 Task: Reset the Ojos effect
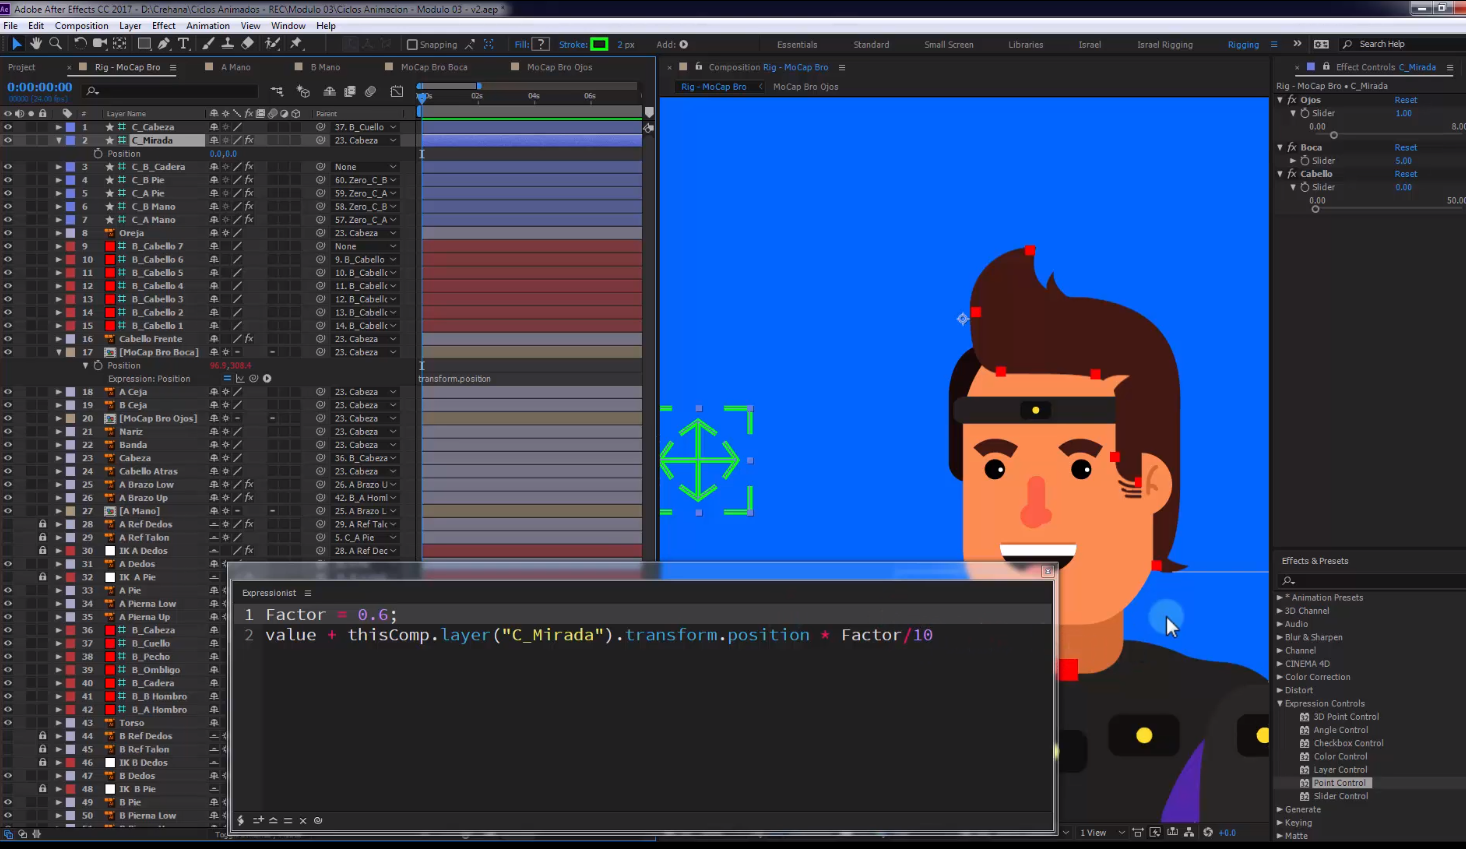(x=1405, y=100)
